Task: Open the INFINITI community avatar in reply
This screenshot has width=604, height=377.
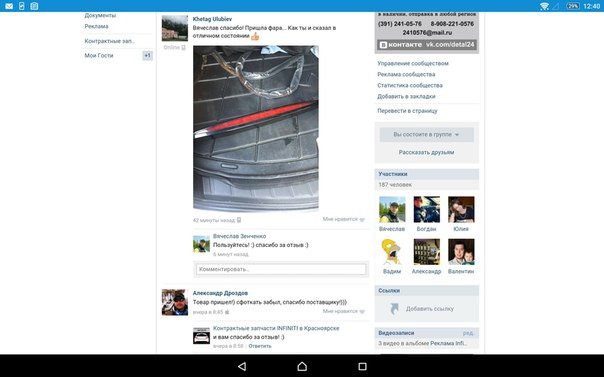Action: [x=201, y=336]
